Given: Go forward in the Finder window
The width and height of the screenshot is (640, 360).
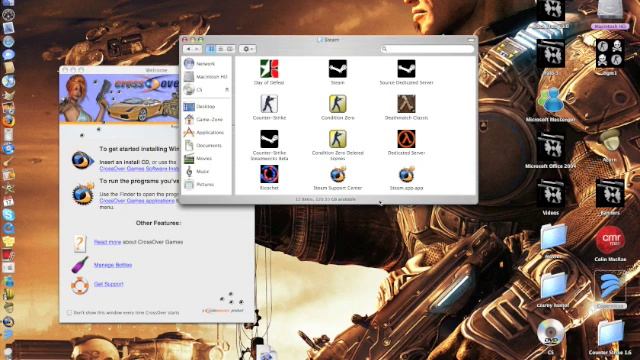Looking at the screenshot, I should pos(197,49).
